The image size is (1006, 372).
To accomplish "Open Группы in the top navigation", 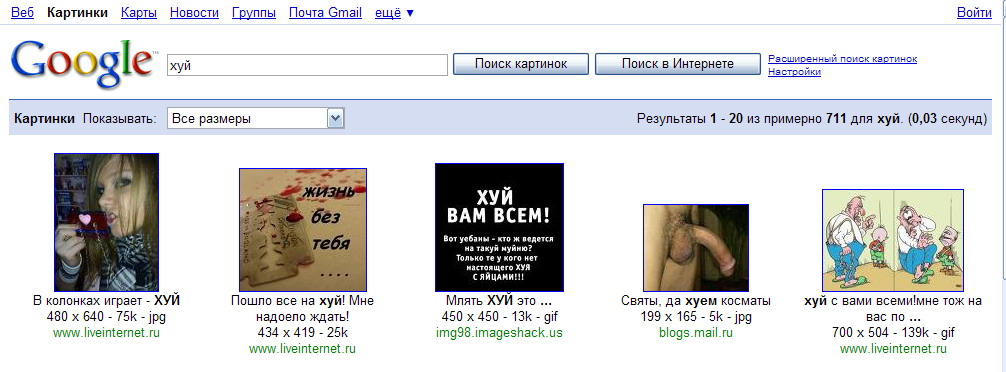I will [254, 13].
